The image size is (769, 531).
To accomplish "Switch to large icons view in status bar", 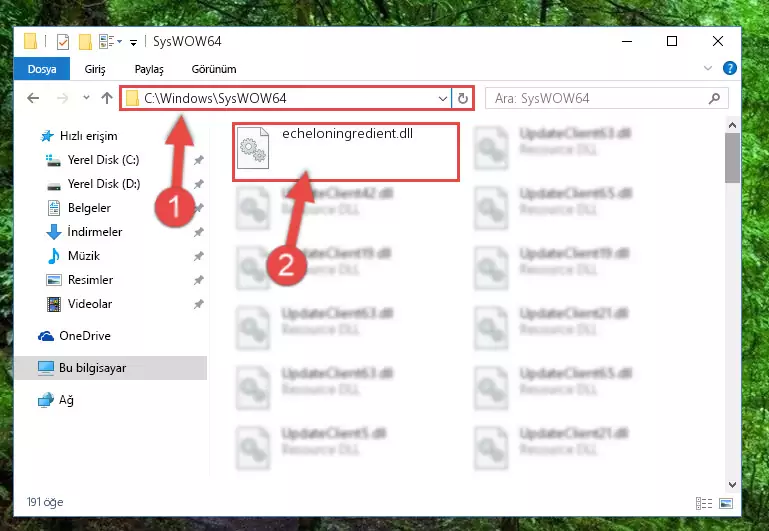I will [726, 503].
